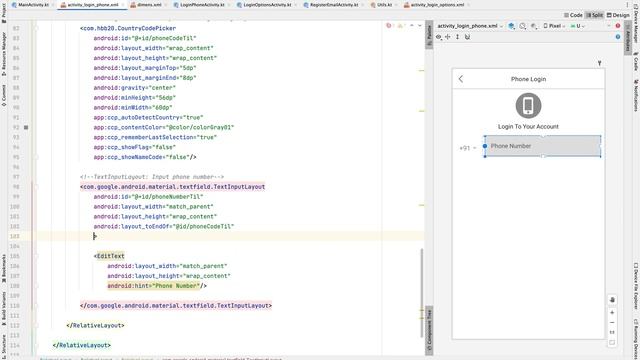This screenshot has width=640, height=360.
Task: Place the cursor on the android:hint="Phone Number" line
Action: click(157, 286)
